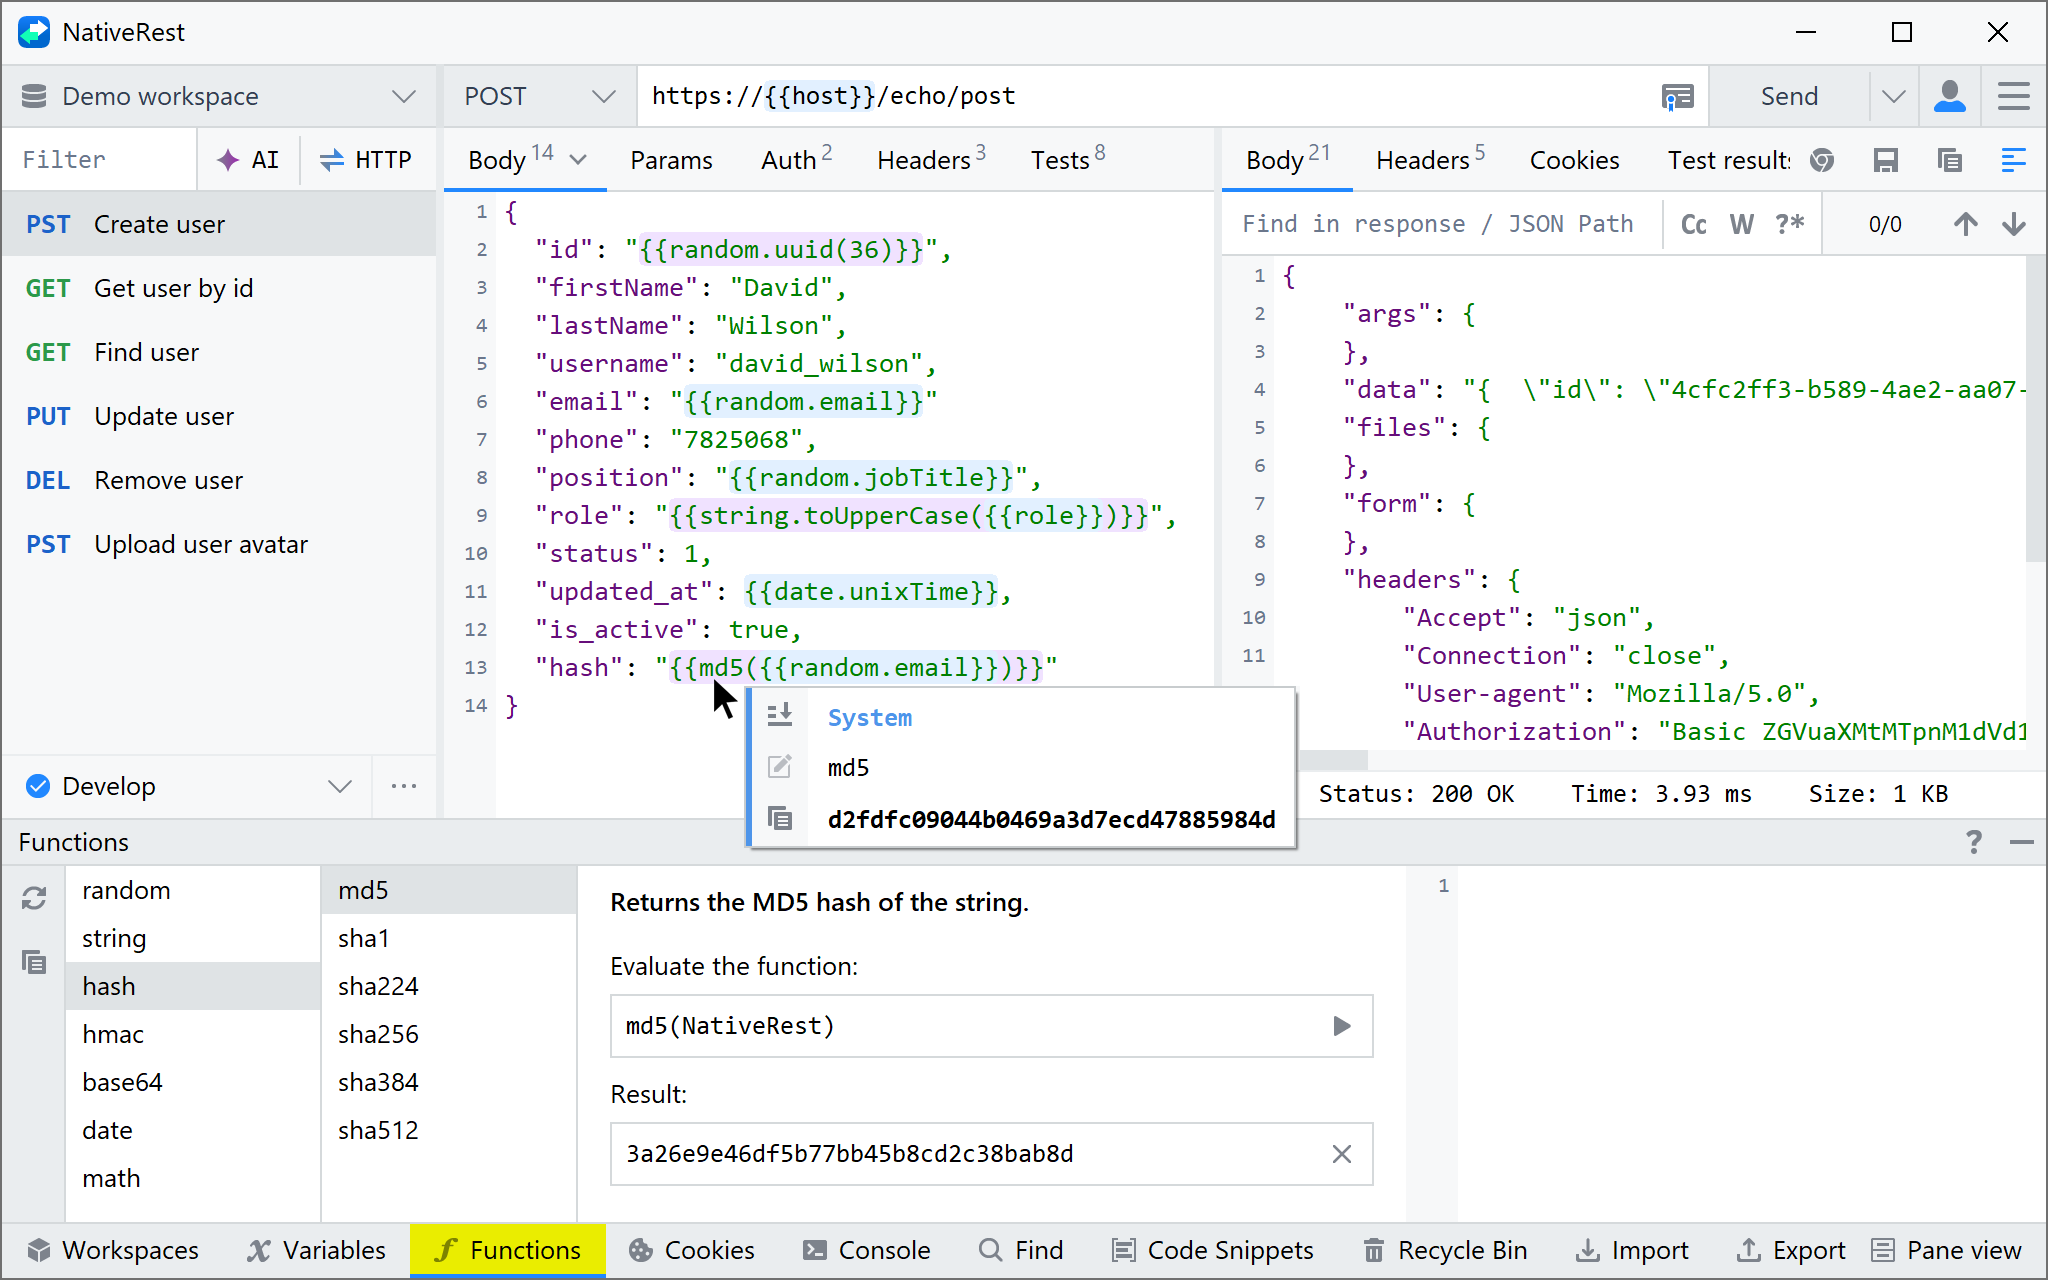Open the POST method dropdown

click(x=603, y=96)
